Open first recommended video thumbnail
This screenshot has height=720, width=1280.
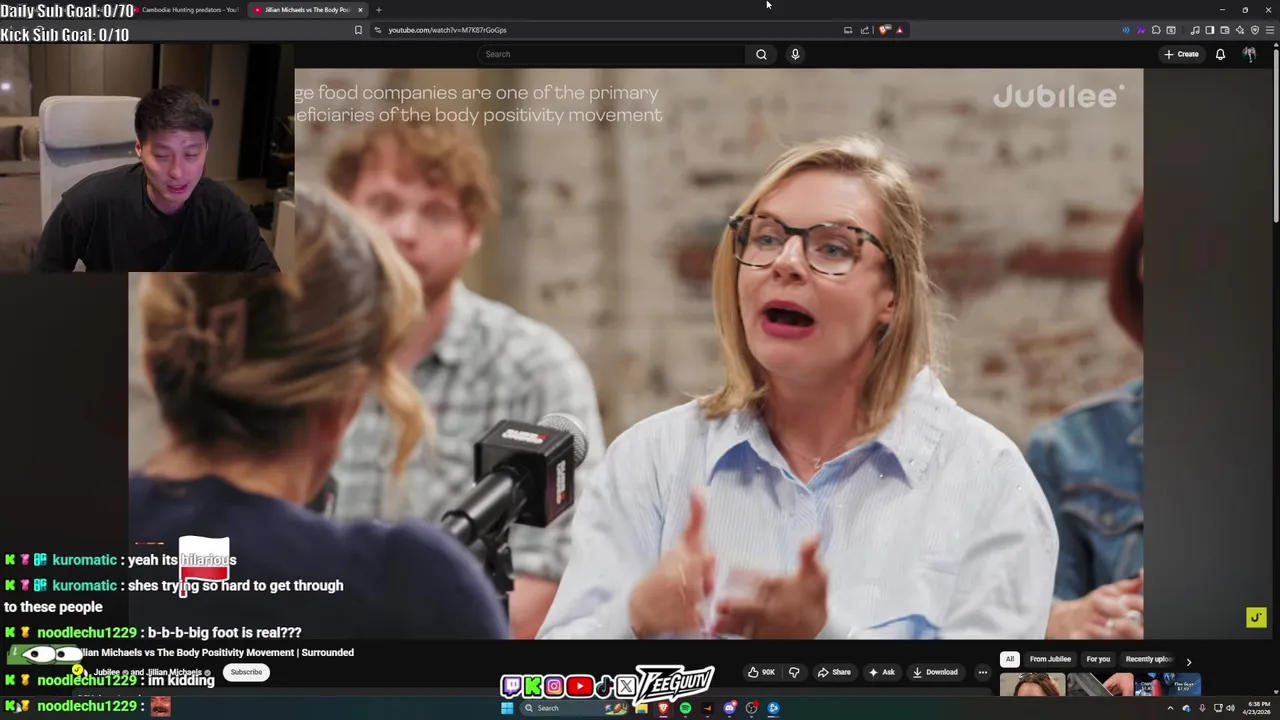click(x=1032, y=685)
